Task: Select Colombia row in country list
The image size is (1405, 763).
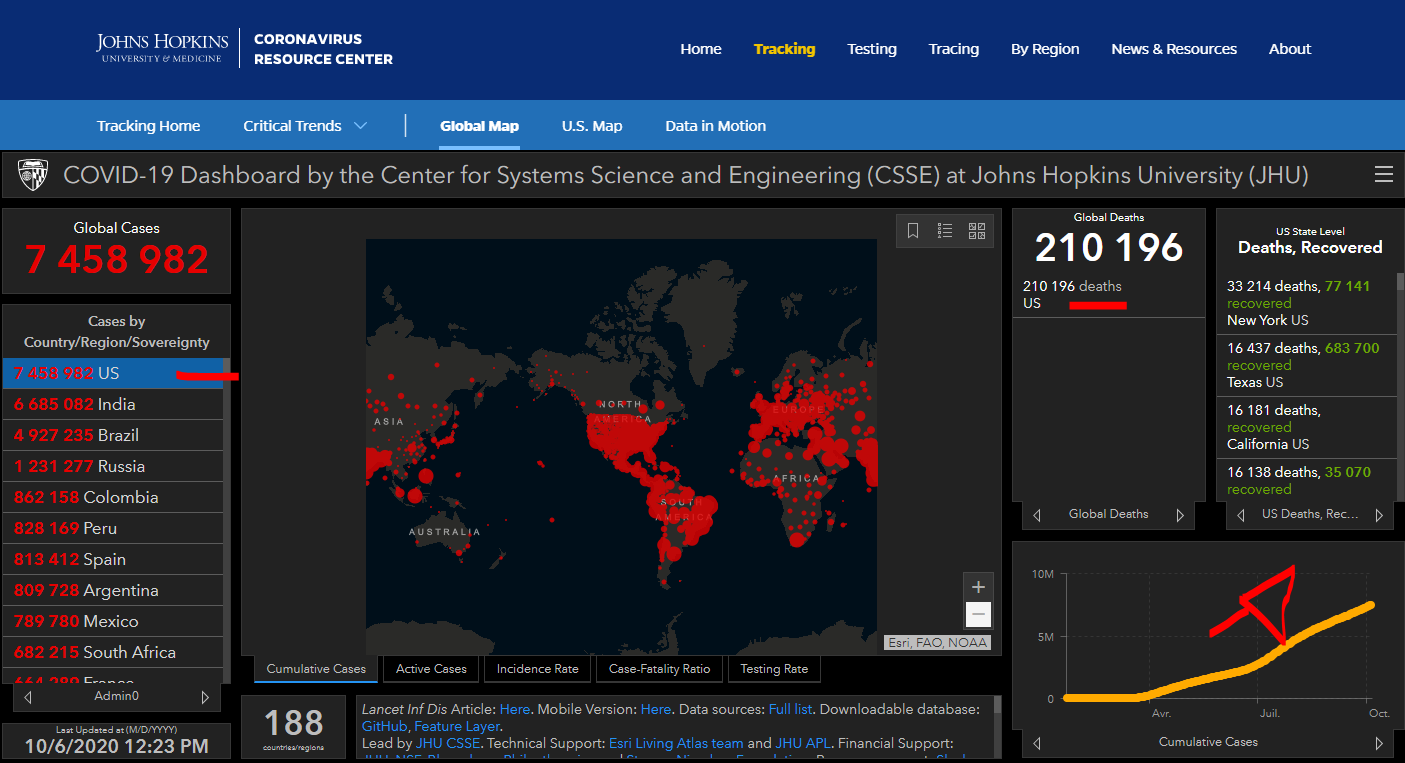Action: coord(113,497)
